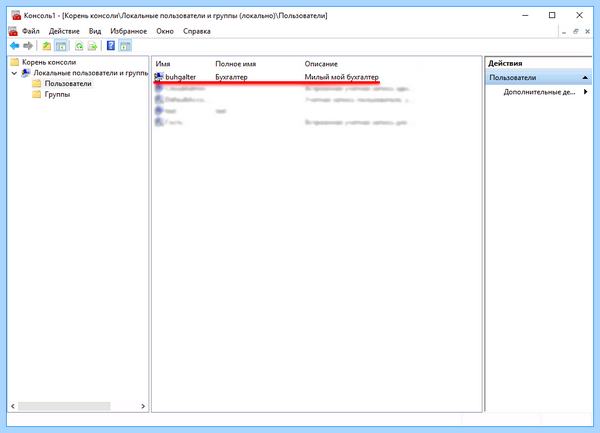The width and height of the screenshot is (600, 433).
Task: Click the Действия pane title
Action: coord(505,63)
